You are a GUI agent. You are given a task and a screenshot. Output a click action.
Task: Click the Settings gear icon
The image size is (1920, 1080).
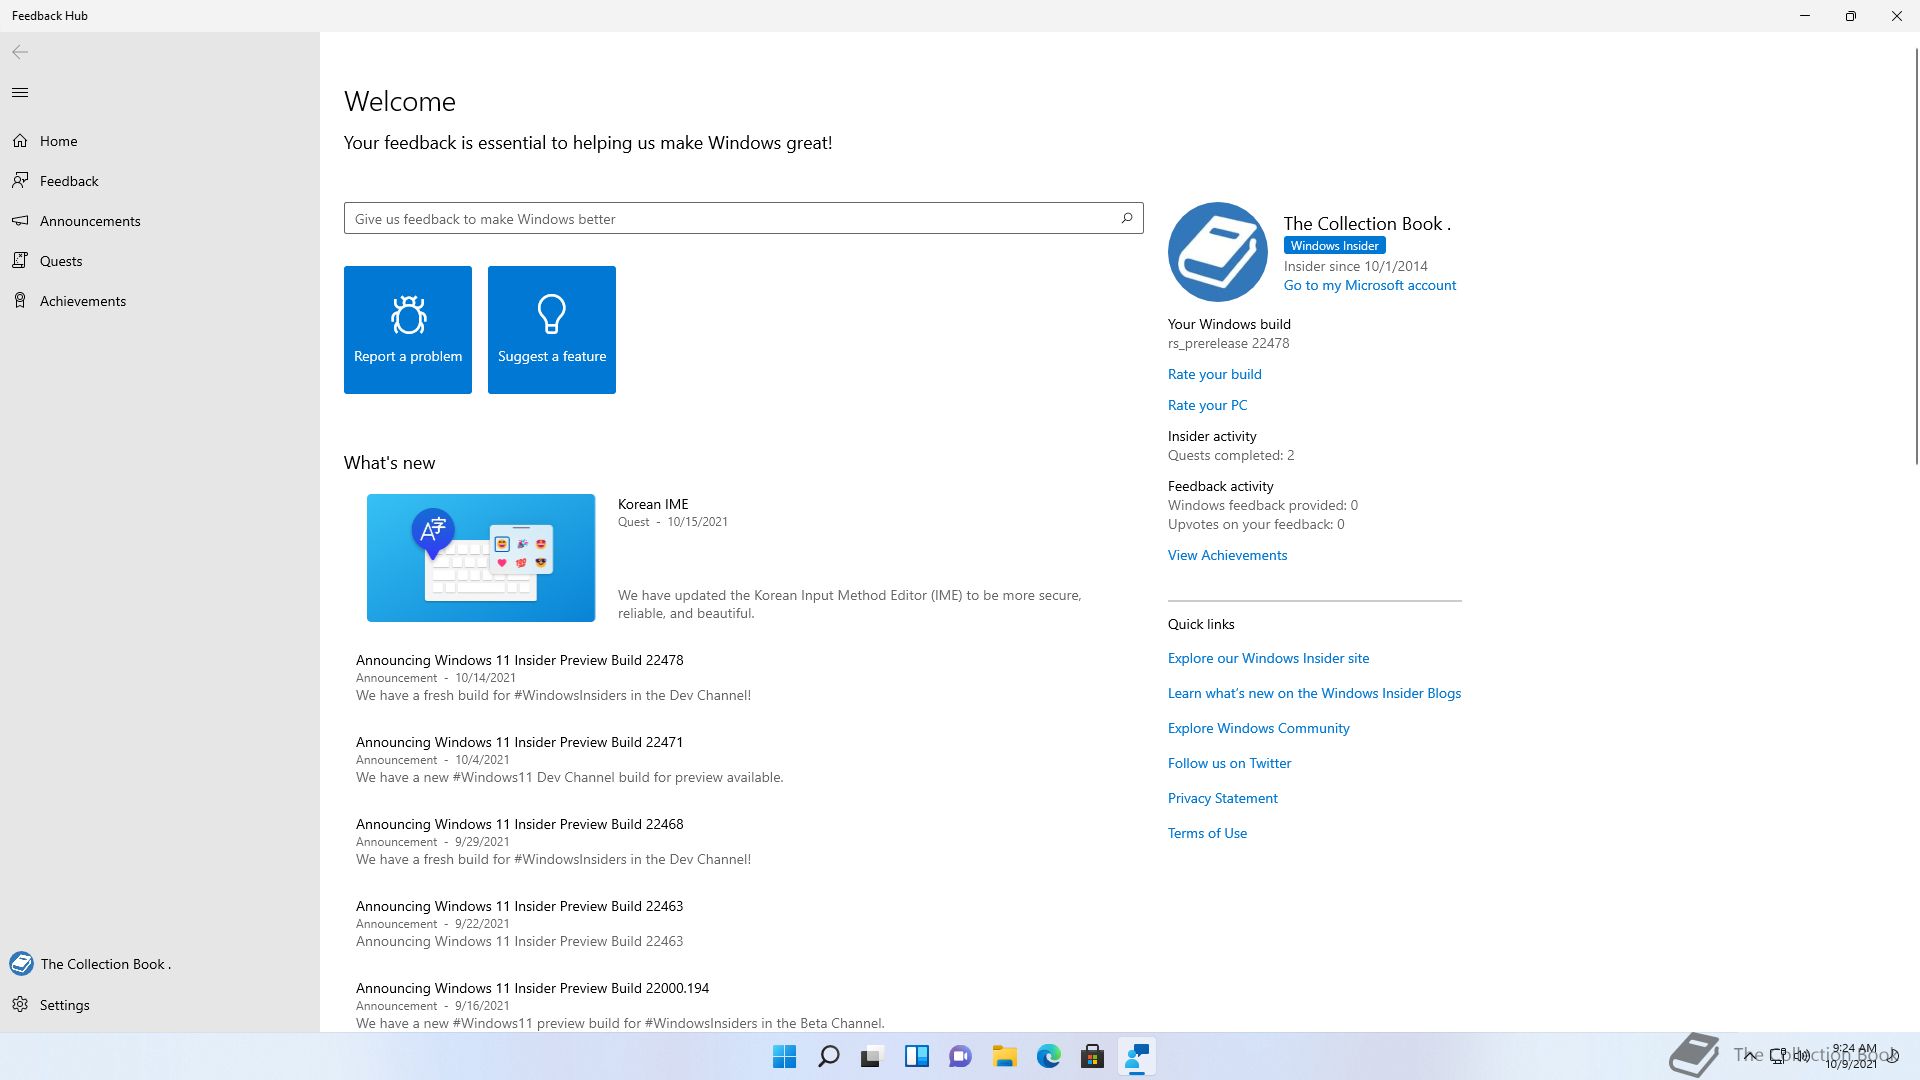pyautogui.click(x=20, y=1004)
